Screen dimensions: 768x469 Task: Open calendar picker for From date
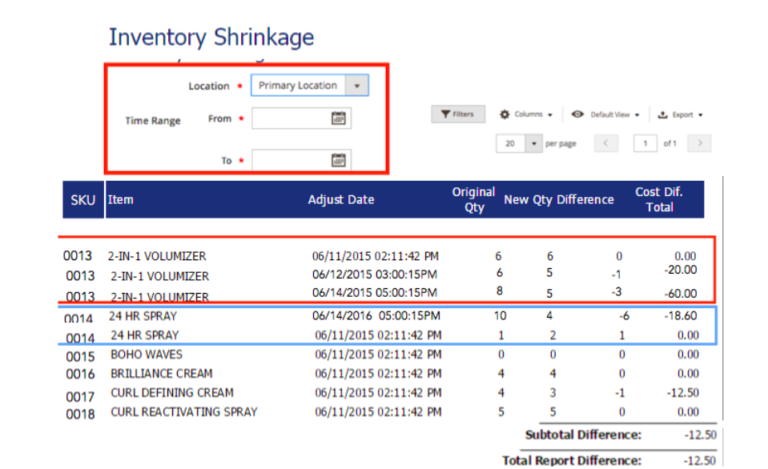338,118
